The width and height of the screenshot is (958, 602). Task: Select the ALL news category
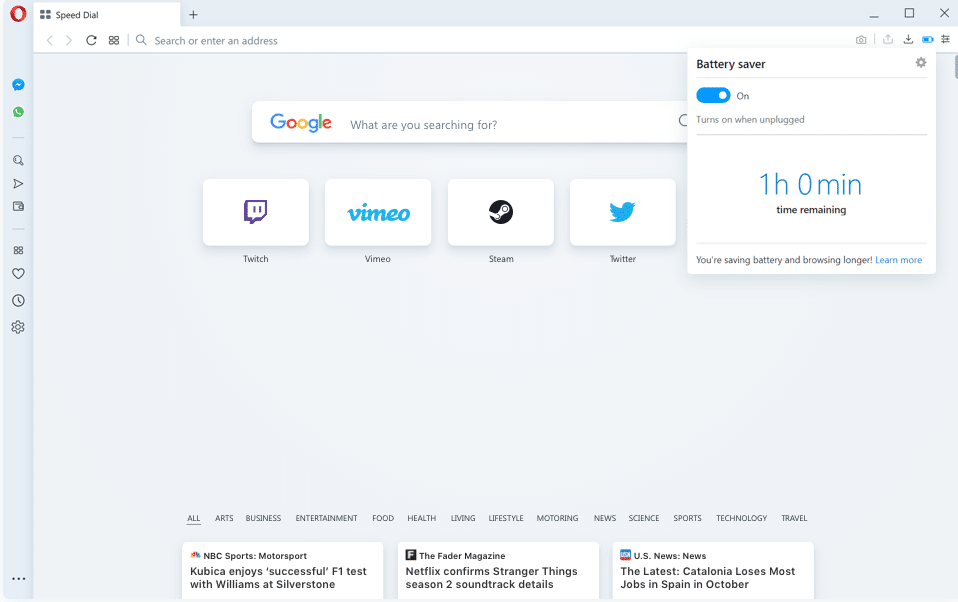tap(194, 518)
